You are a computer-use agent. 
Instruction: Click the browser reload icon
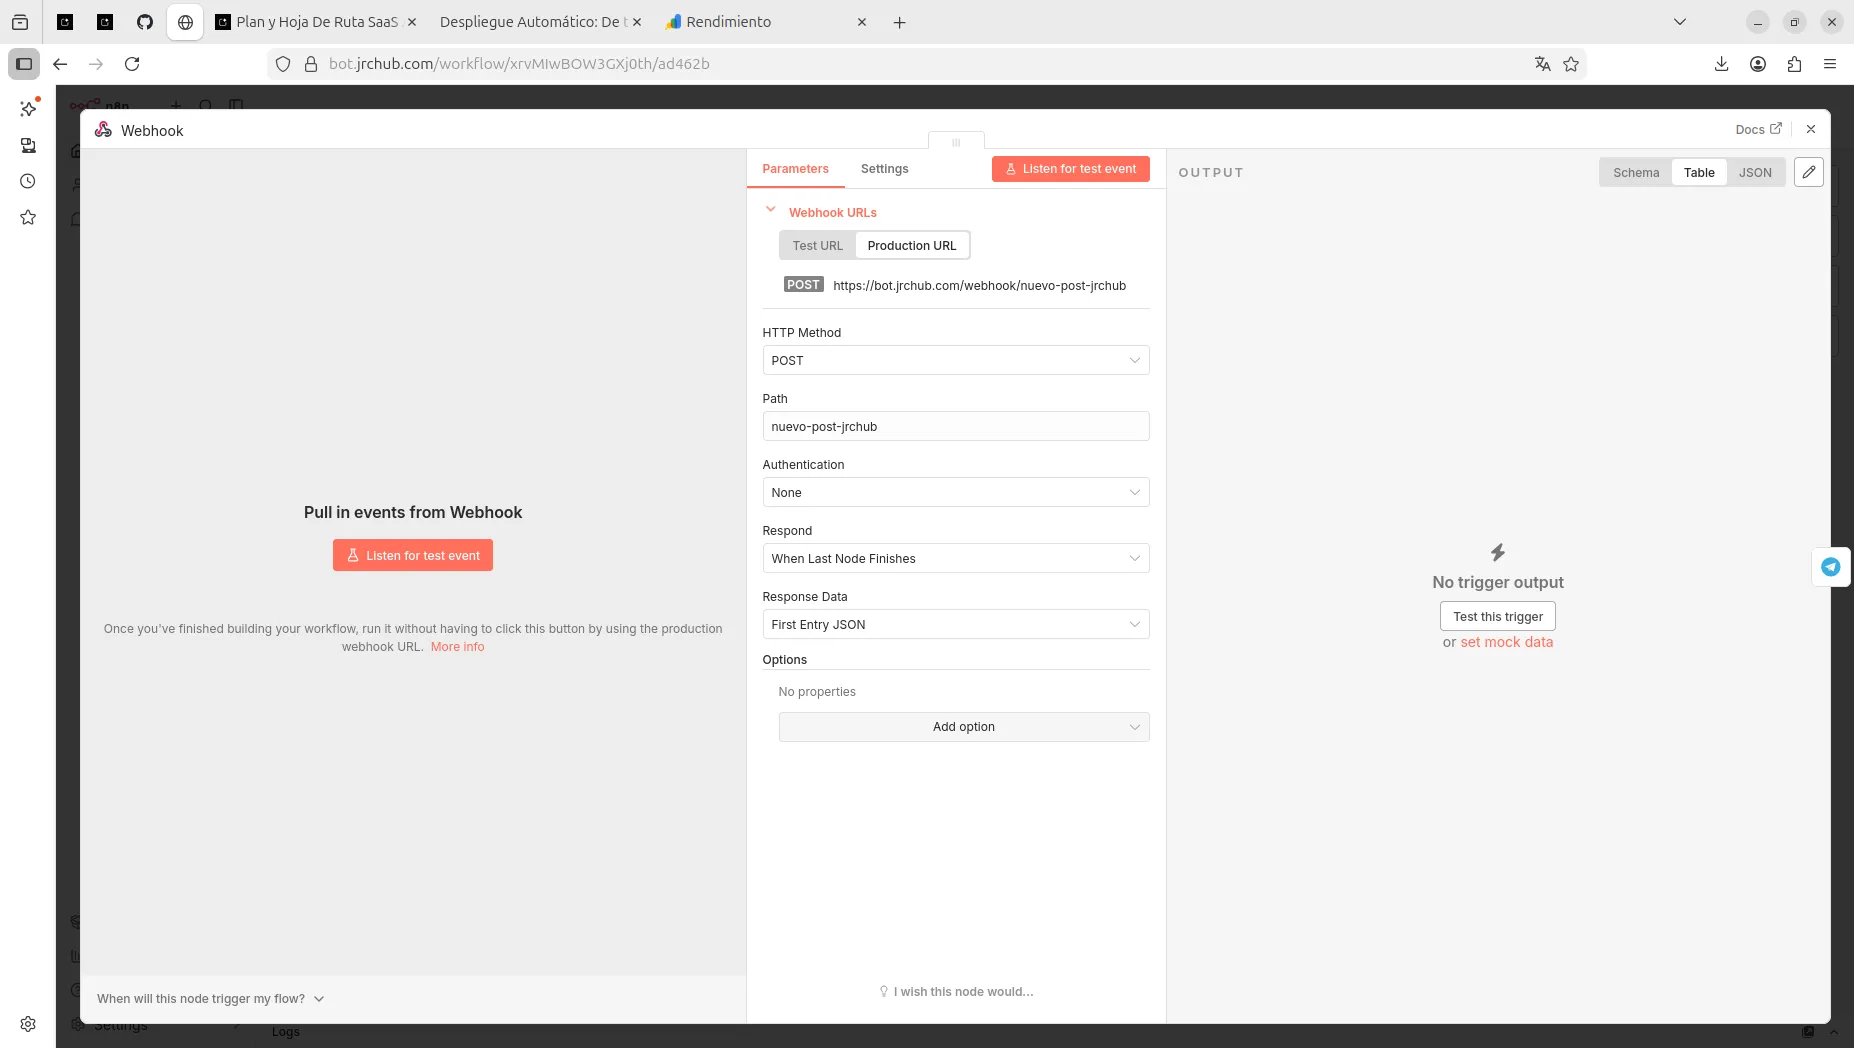pos(132,64)
